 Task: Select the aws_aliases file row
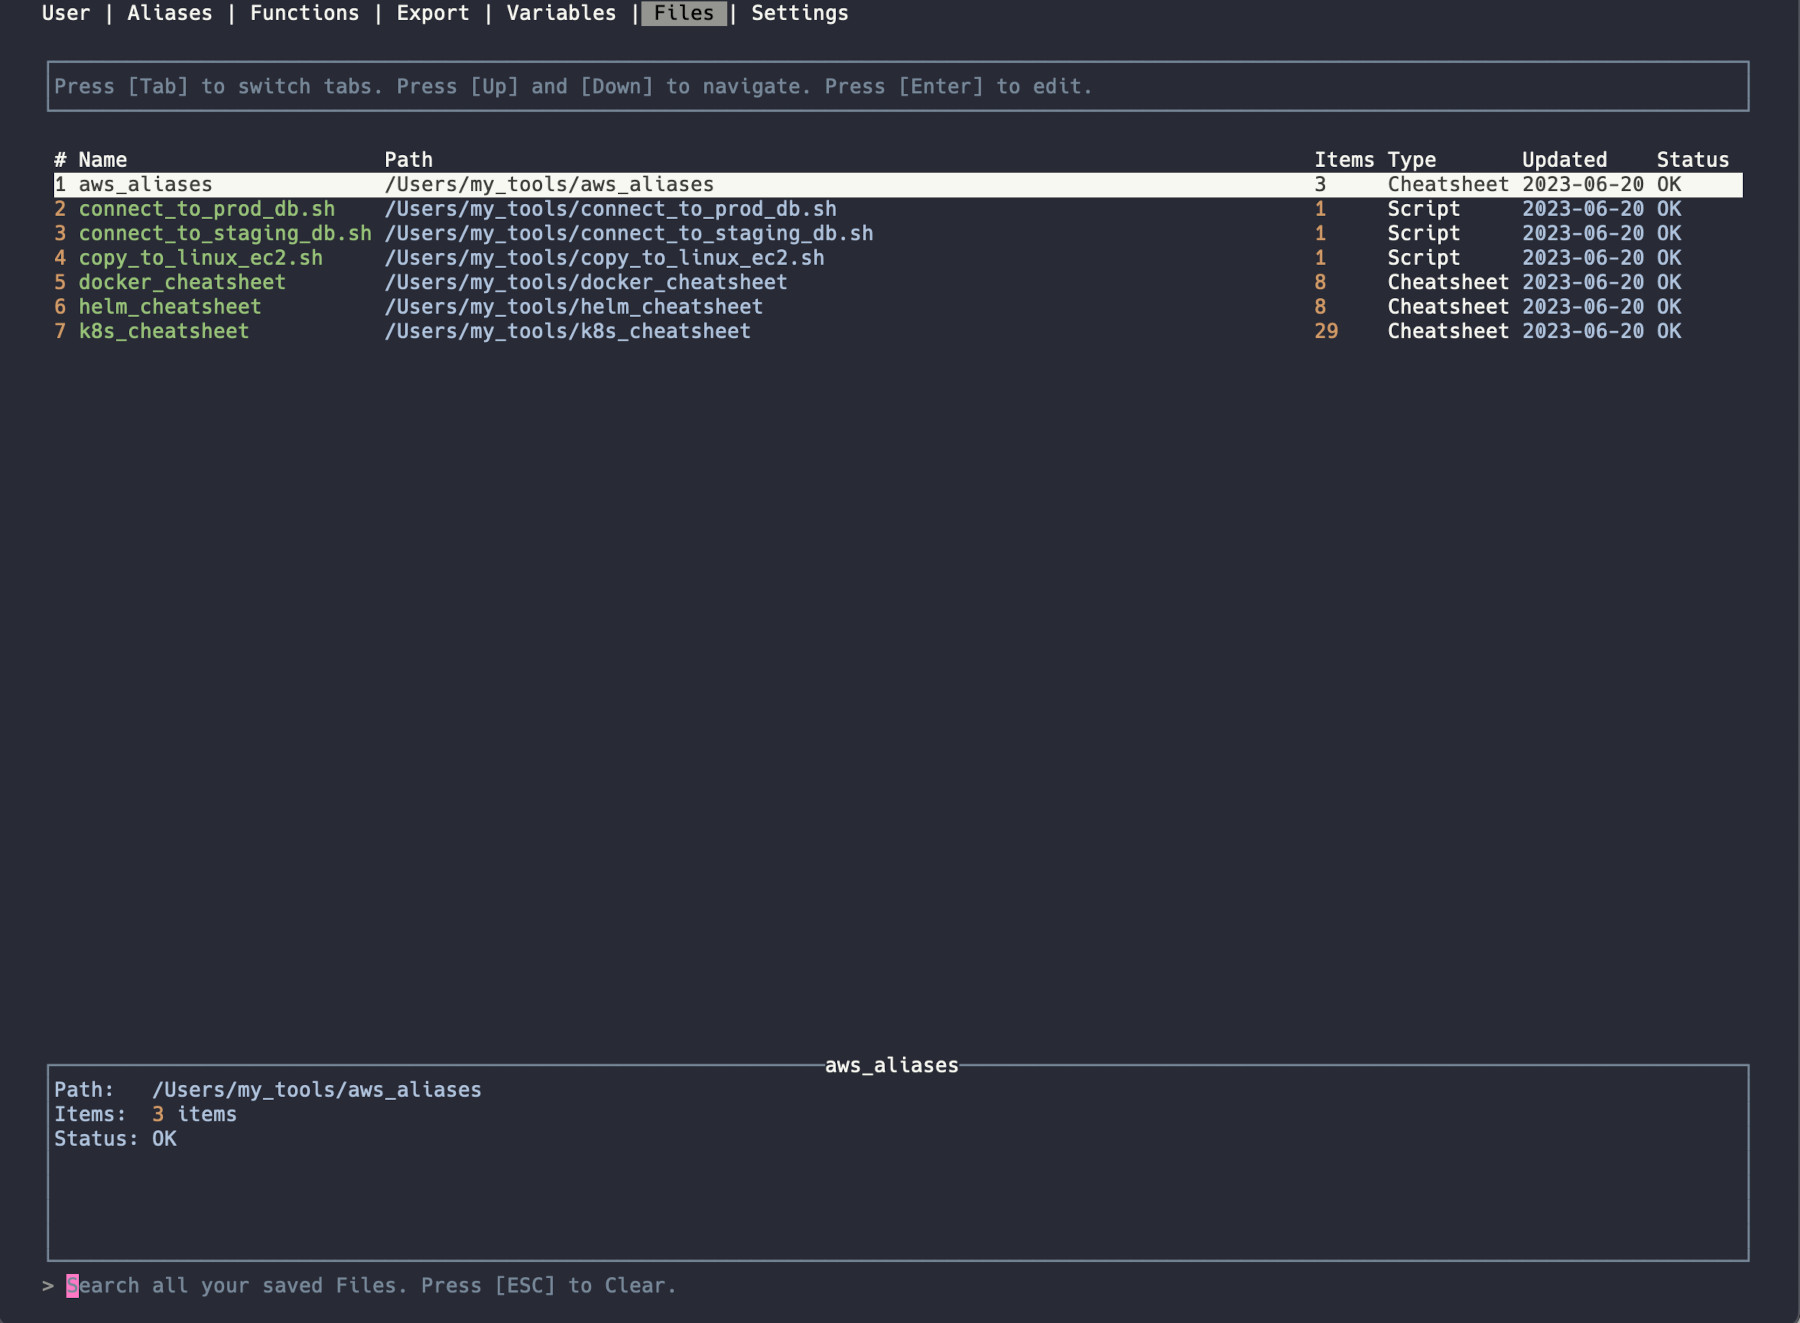[x=145, y=185]
